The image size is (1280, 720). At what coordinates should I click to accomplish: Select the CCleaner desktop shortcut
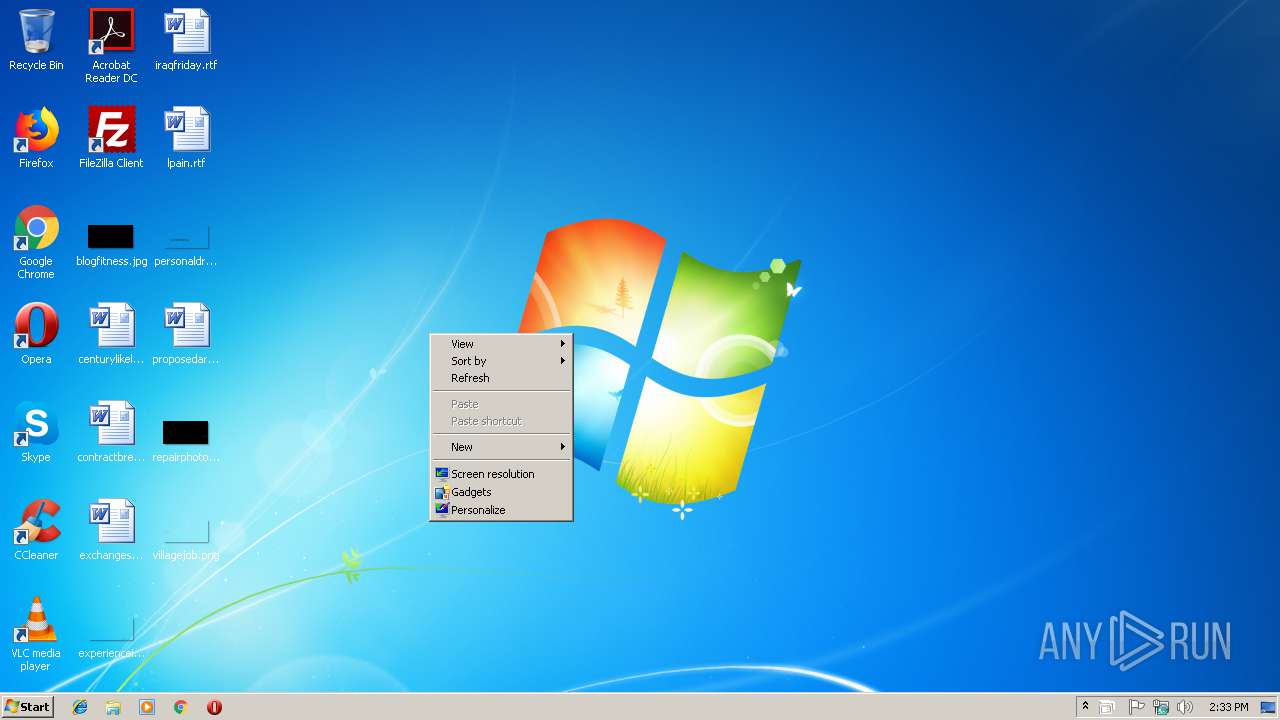tap(36, 530)
